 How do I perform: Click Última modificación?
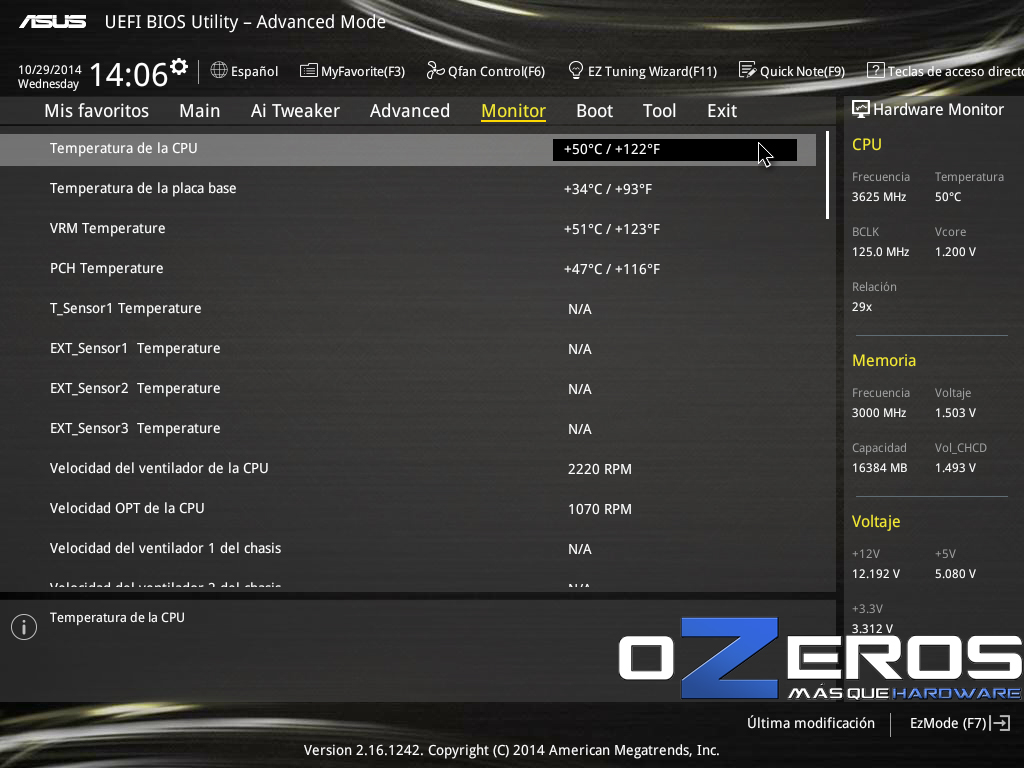click(811, 723)
